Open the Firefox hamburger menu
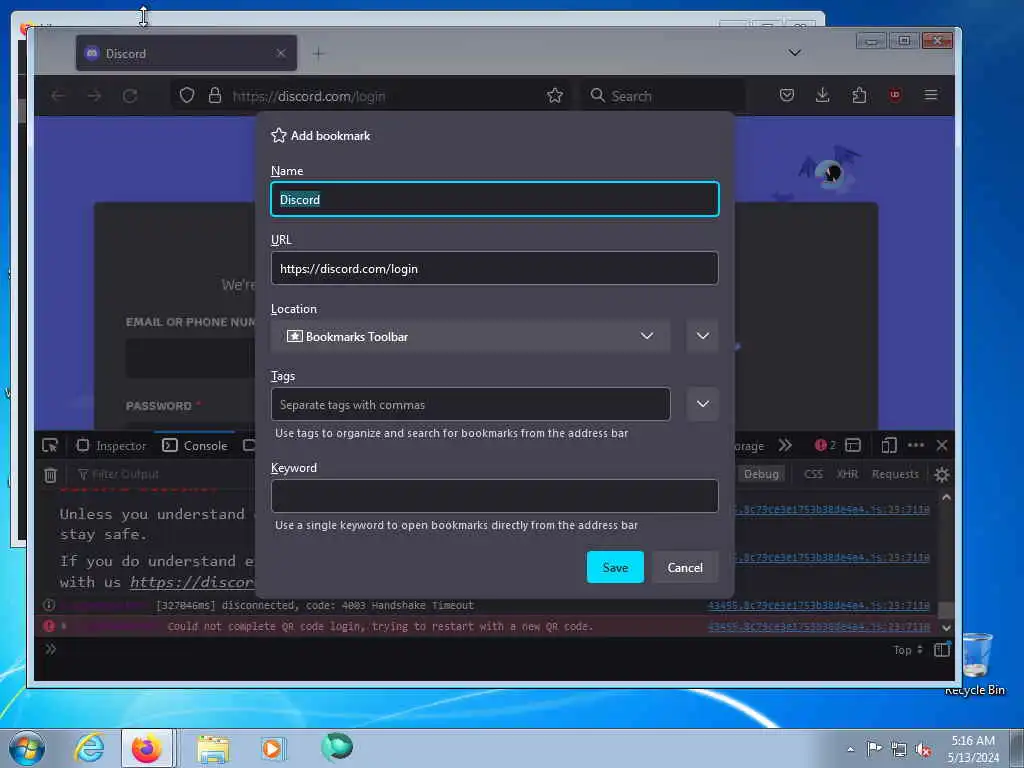 pyautogui.click(x=931, y=95)
